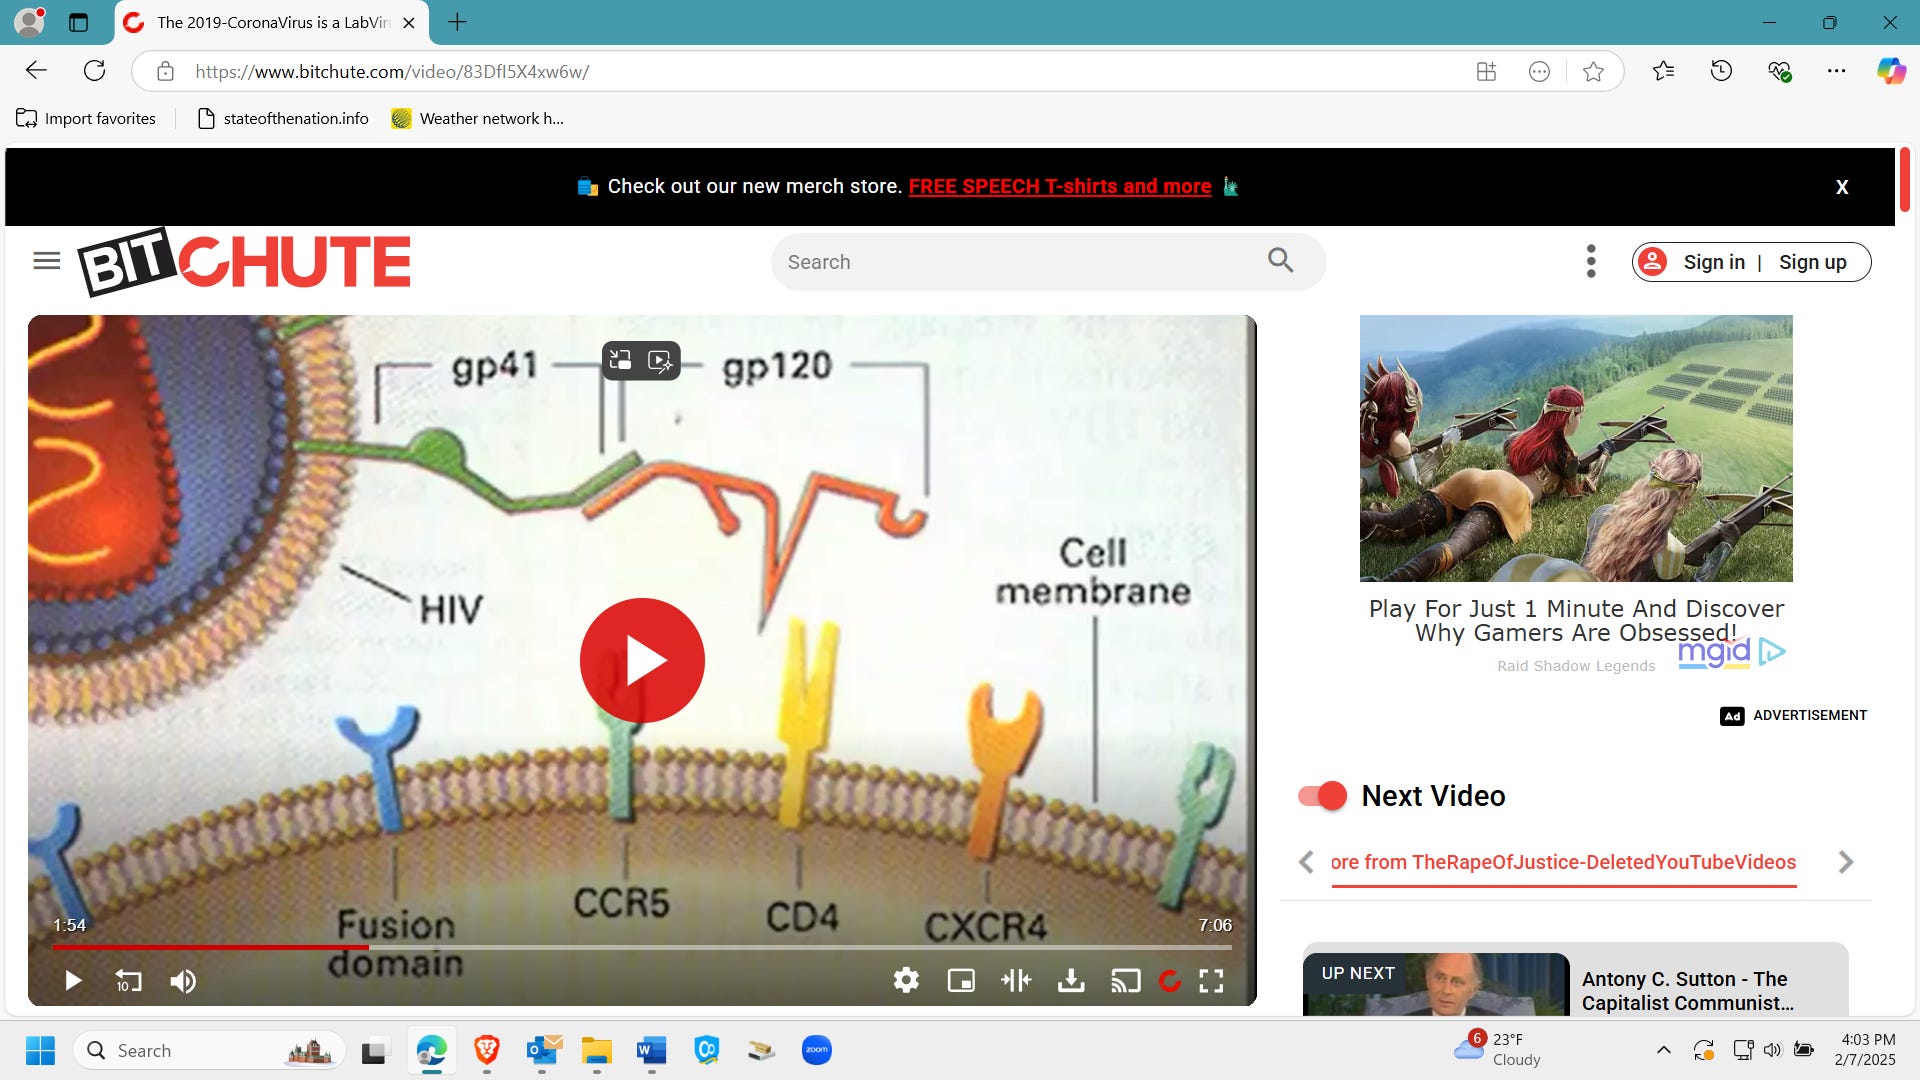The height and width of the screenshot is (1080, 1920).
Task: Click the Sign up link
Action: pyautogui.click(x=1813, y=262)
